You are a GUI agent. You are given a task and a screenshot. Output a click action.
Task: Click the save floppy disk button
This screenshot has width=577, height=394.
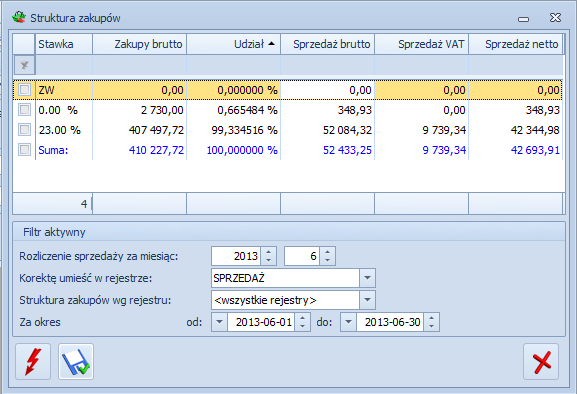click(76, 362)
